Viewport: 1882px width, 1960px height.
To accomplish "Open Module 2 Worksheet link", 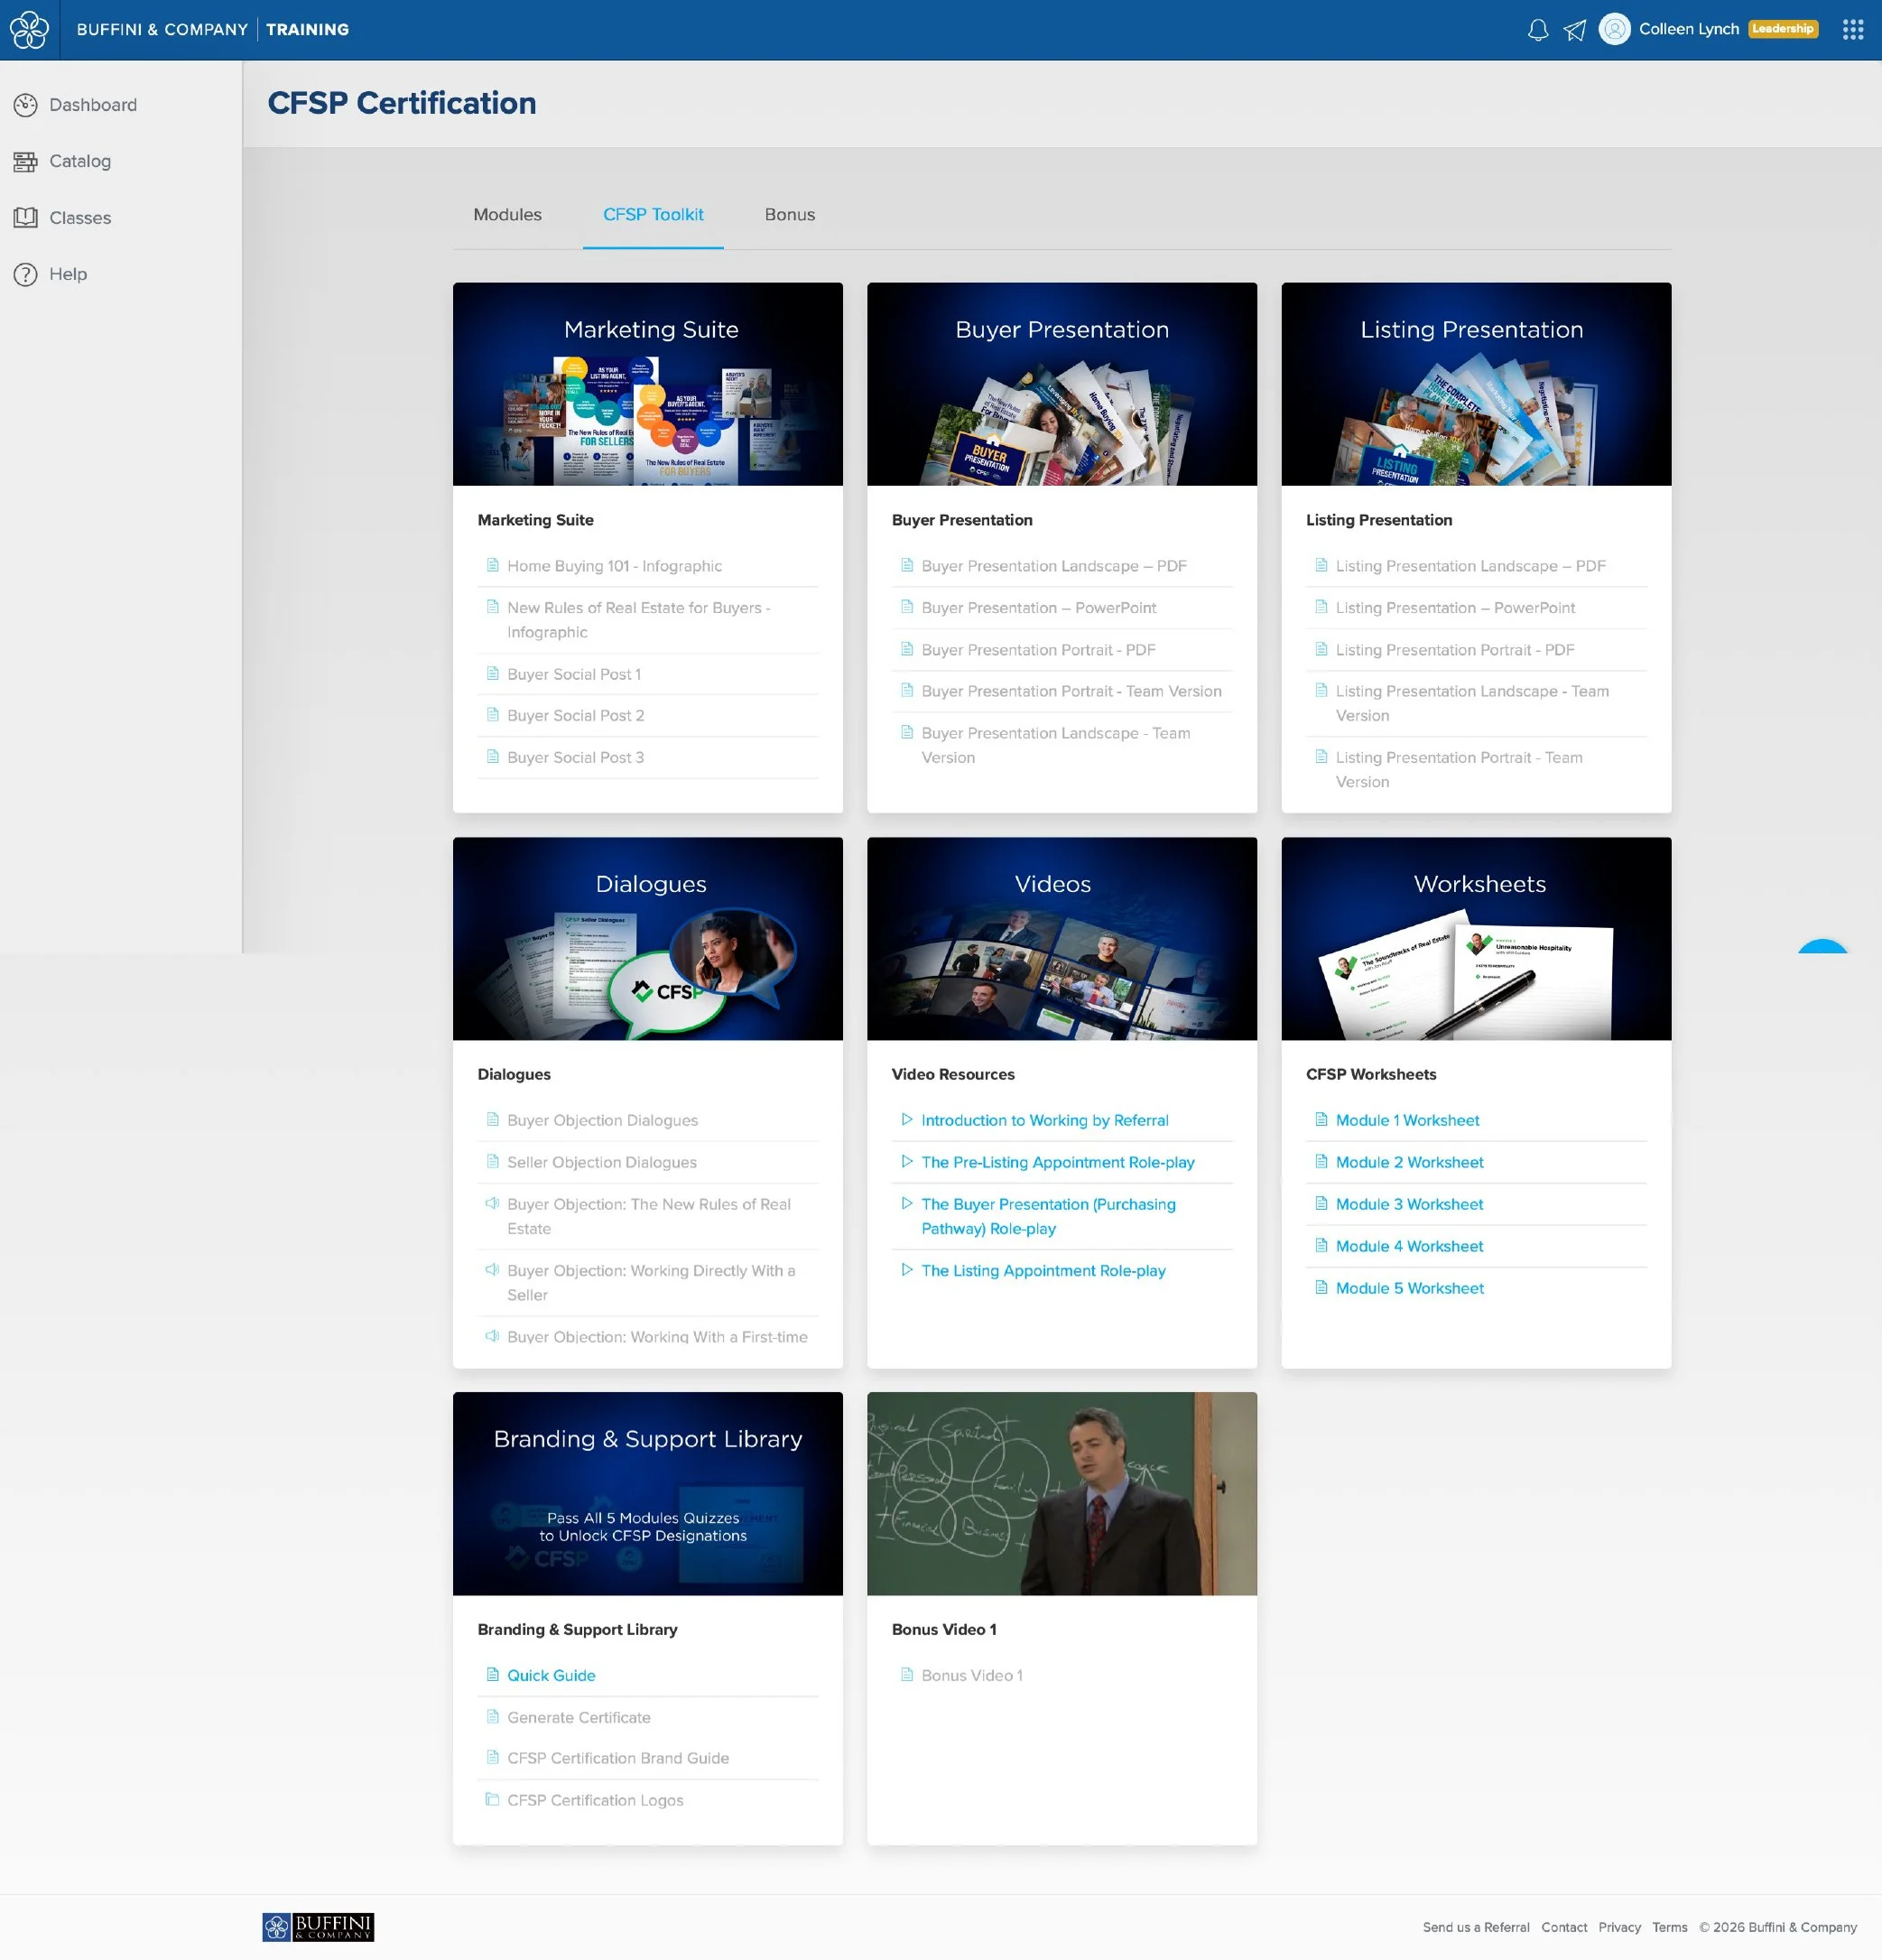I will click(x=1409, y=1162).
